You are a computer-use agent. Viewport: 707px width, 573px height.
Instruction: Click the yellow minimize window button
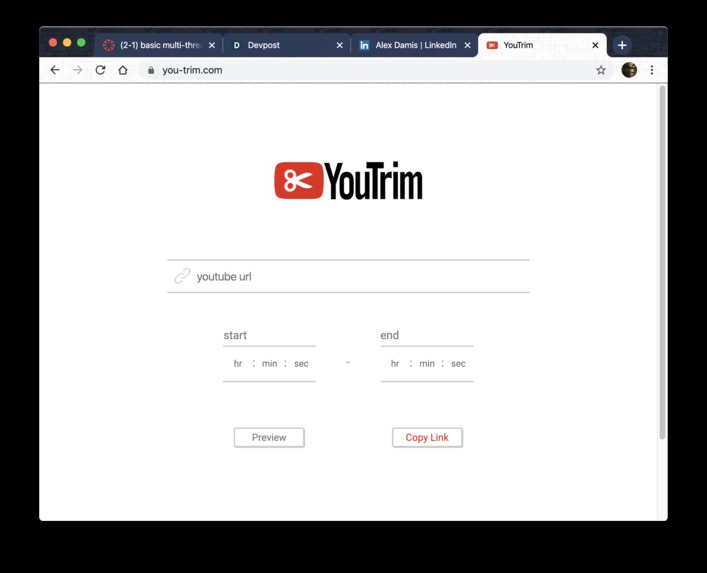coord(67,42)
